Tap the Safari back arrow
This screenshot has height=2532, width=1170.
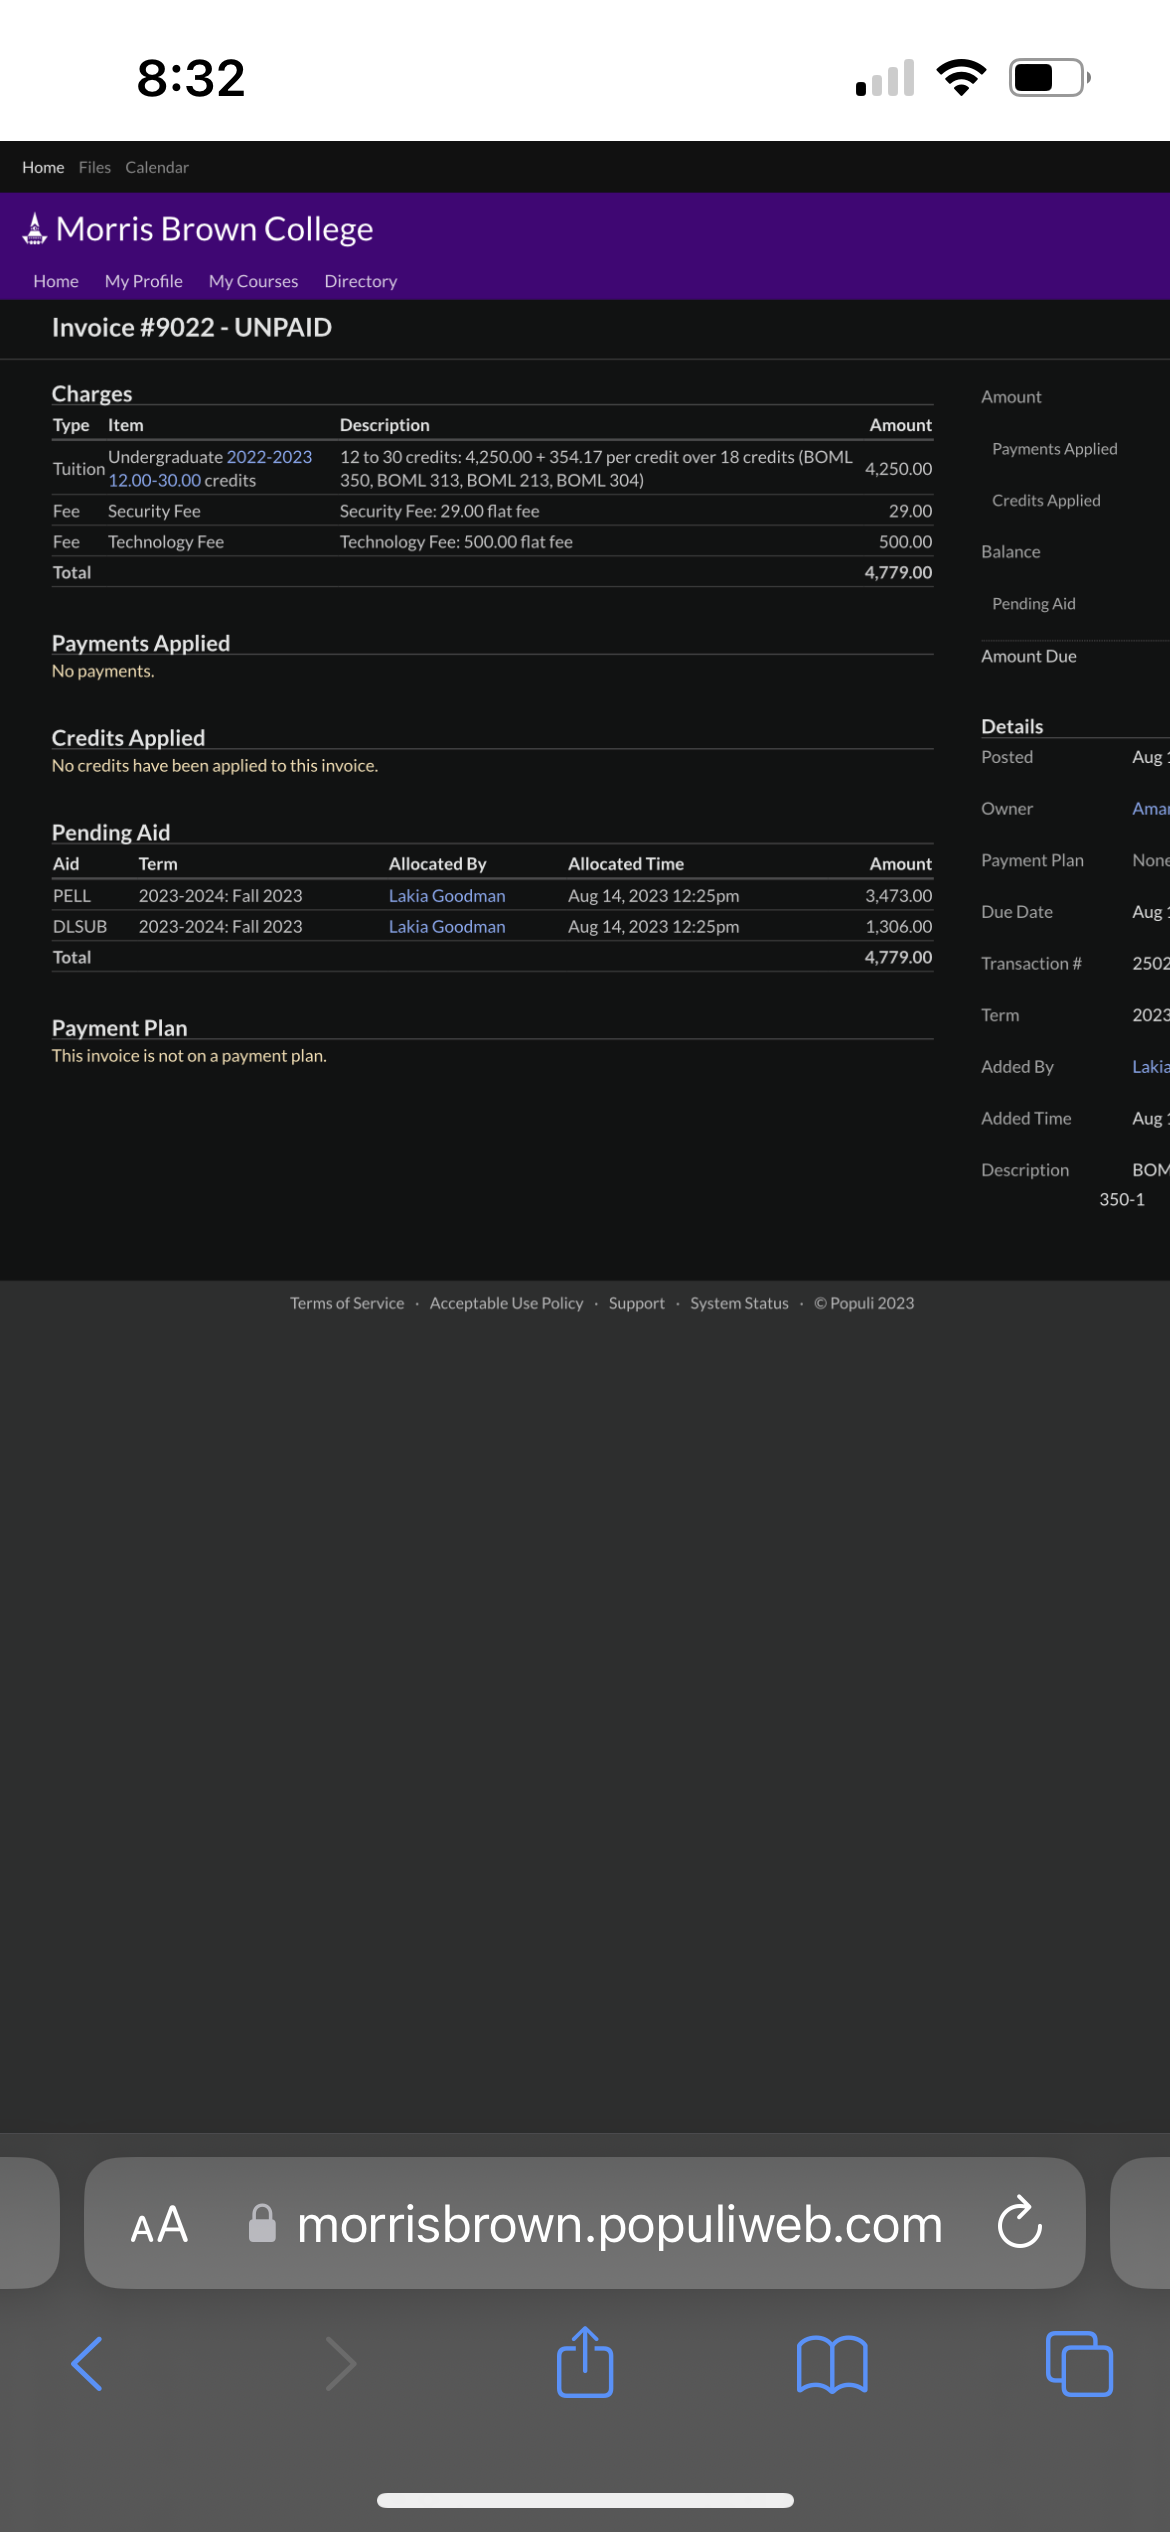[87, 2364]
